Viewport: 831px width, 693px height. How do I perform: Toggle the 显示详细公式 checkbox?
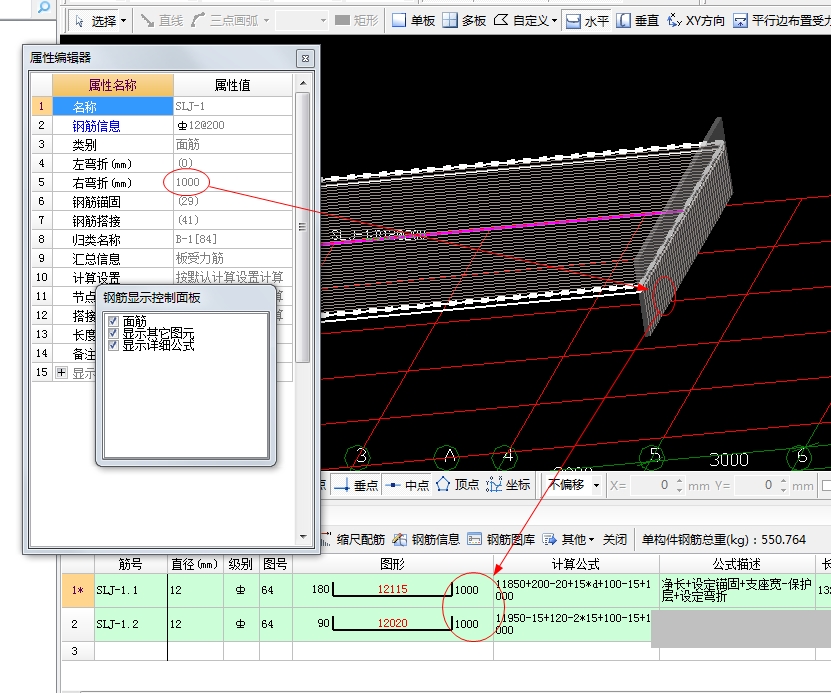point(113,345)
